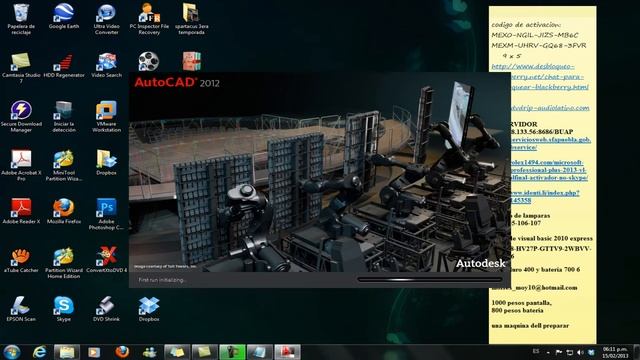
Task: Open the Action Center flag icon
Action: coord(559,352)
